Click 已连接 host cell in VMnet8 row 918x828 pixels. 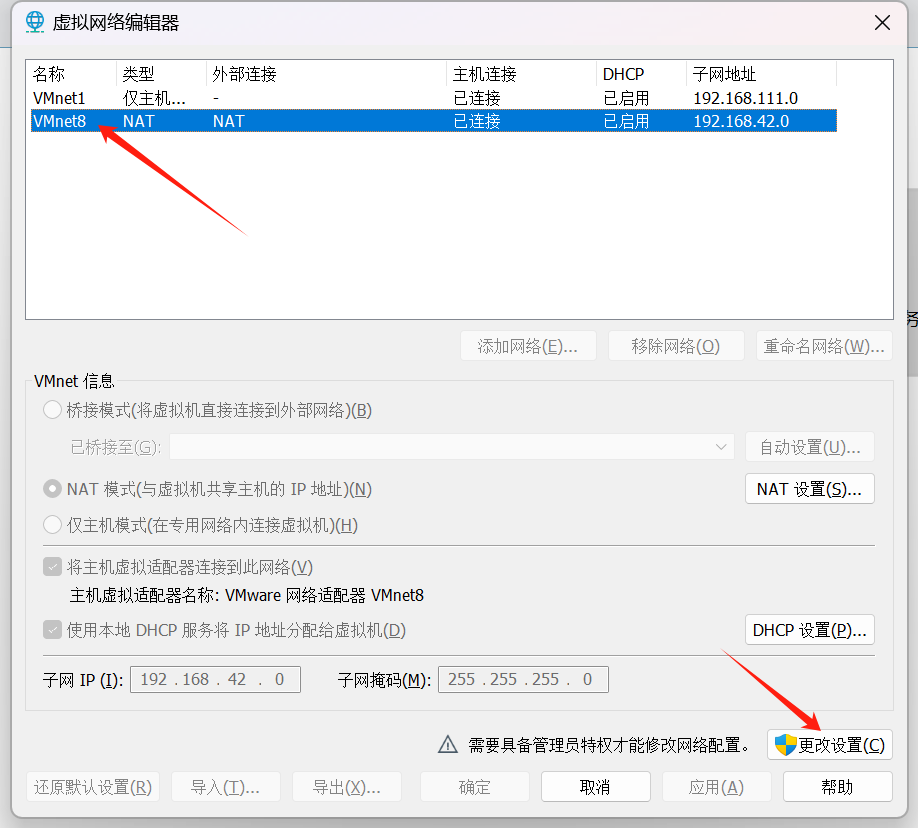(x=477, y=121)
